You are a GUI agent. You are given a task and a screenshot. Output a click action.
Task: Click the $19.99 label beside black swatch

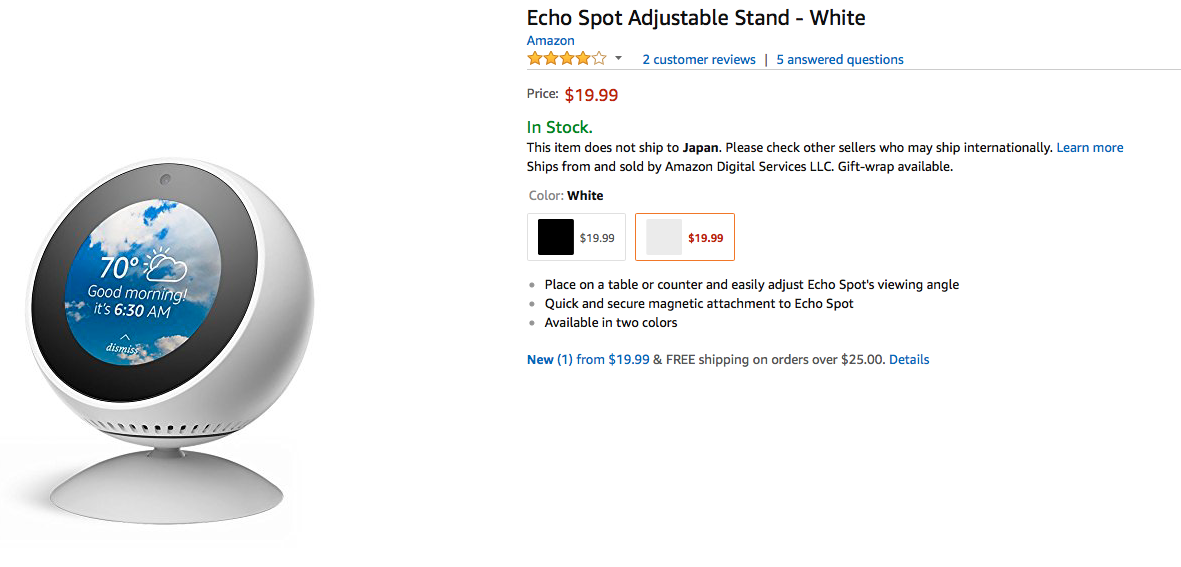click(x=597, y=238)
